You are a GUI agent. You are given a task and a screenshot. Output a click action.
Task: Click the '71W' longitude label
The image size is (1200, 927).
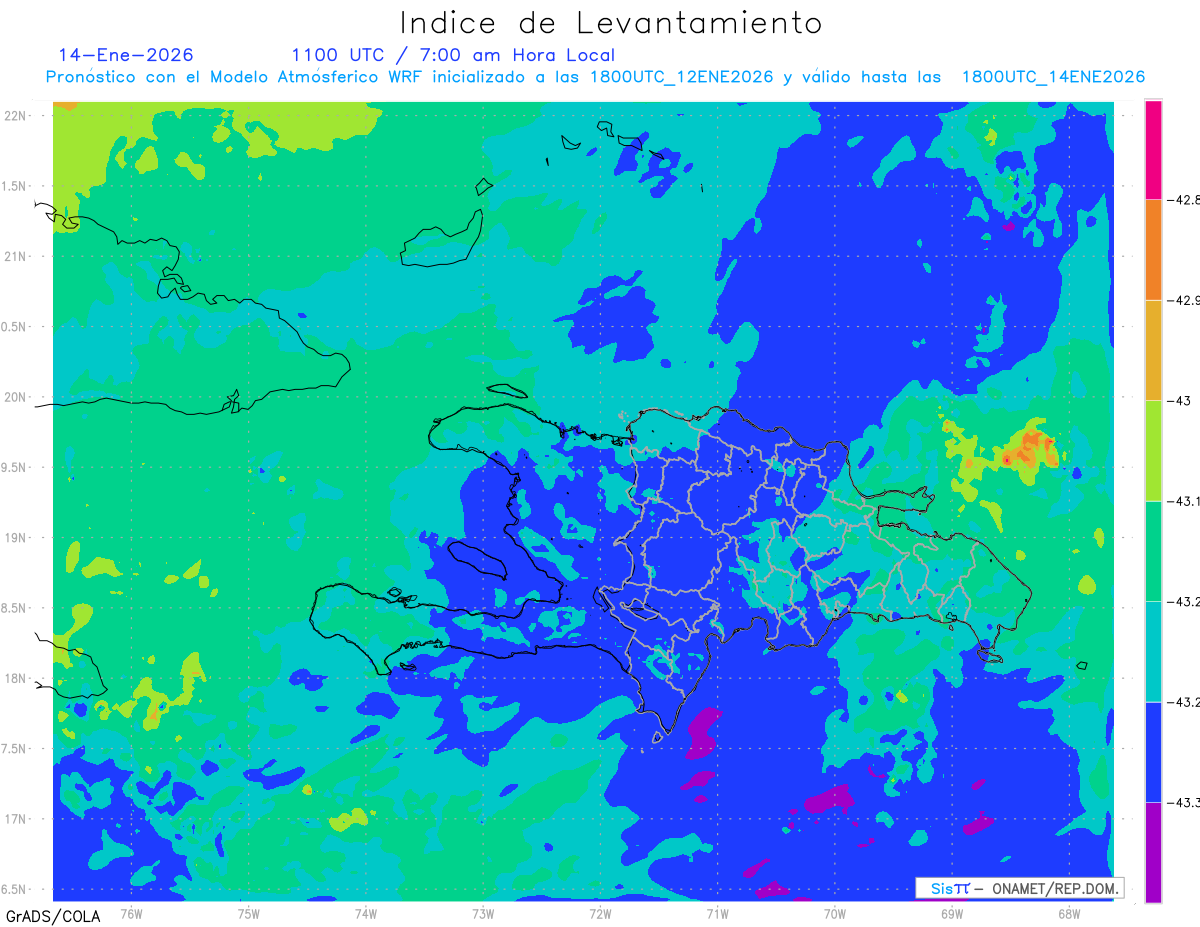click(717, 912)
